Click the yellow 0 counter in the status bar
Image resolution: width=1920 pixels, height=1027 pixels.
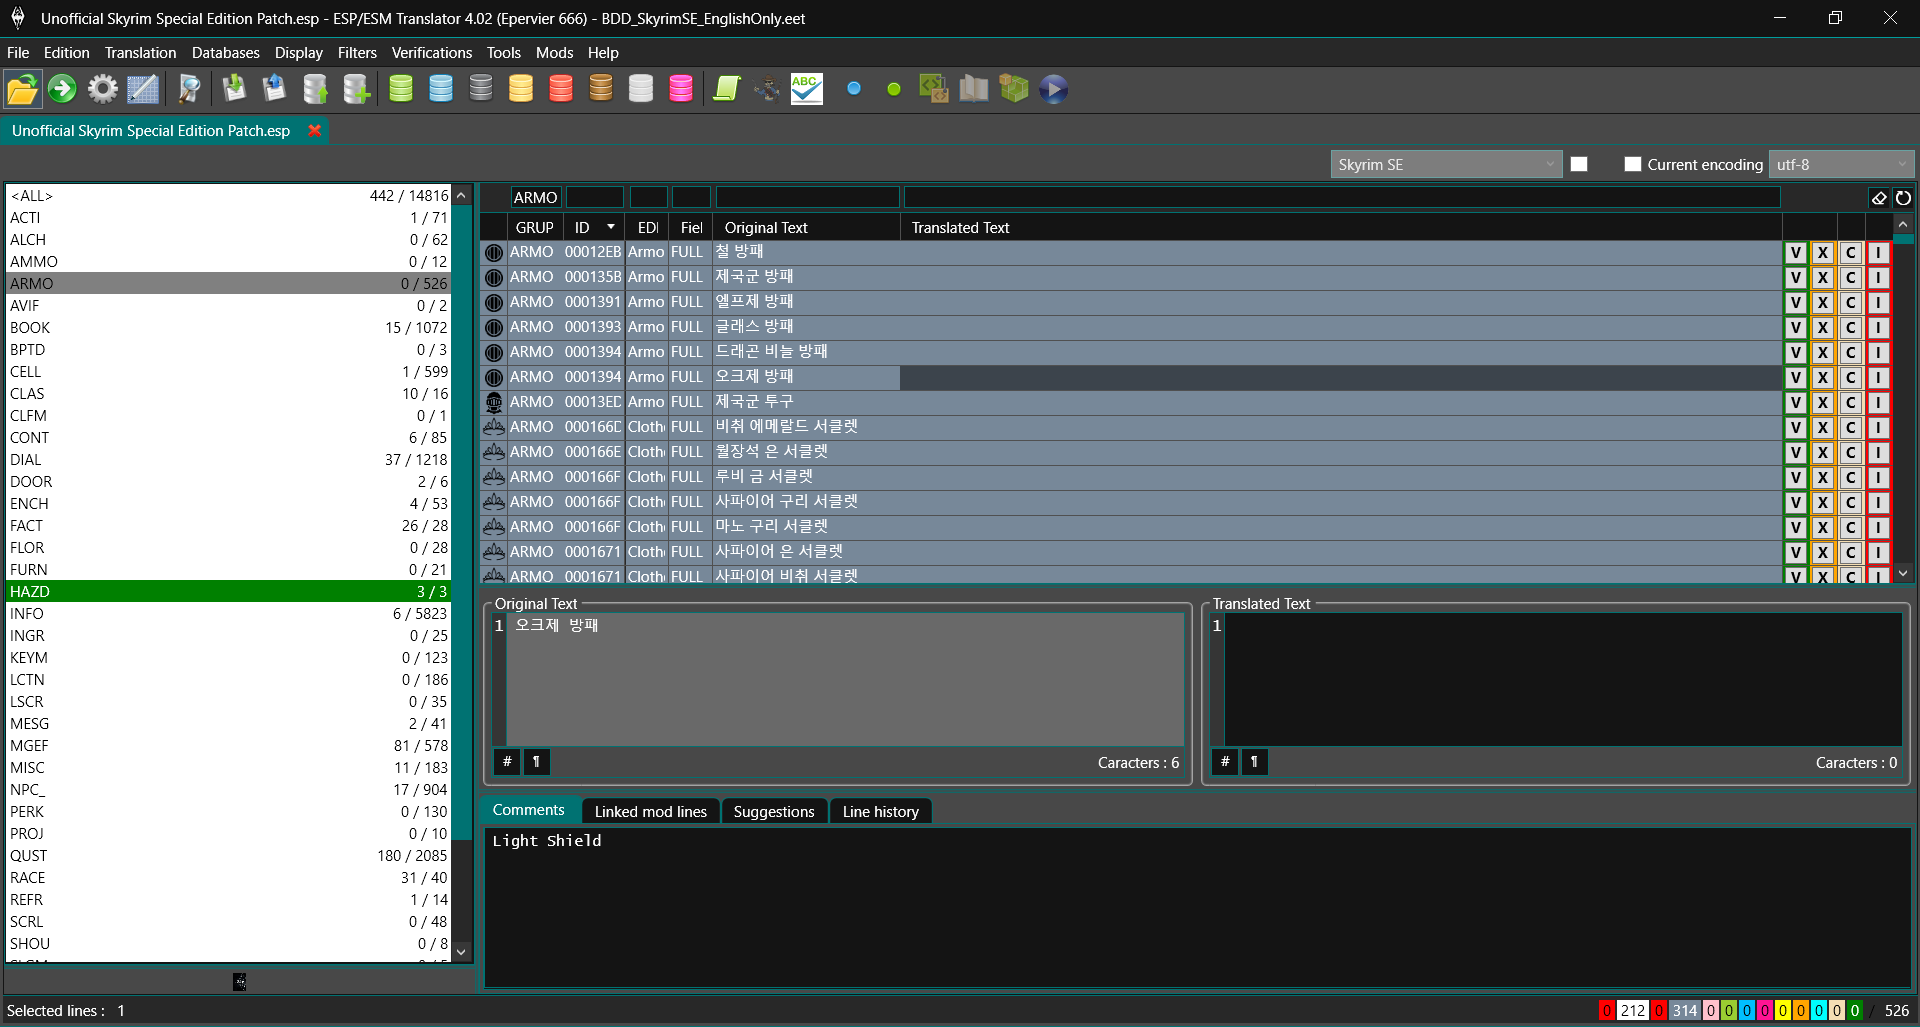coord(1782,1010)
